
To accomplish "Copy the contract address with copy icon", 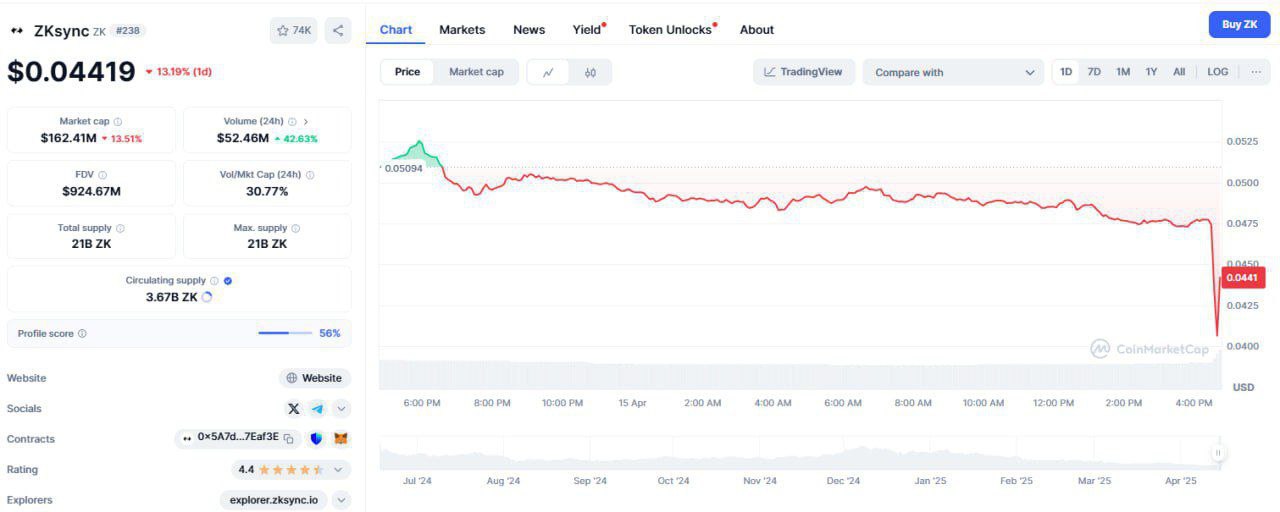I will (x=288, y=438).
